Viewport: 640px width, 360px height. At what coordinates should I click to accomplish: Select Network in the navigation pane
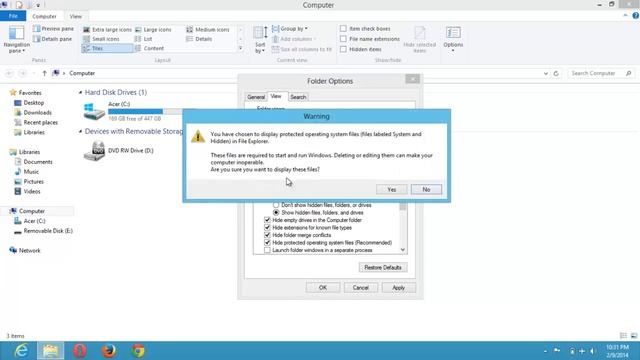tap(25, 250)
